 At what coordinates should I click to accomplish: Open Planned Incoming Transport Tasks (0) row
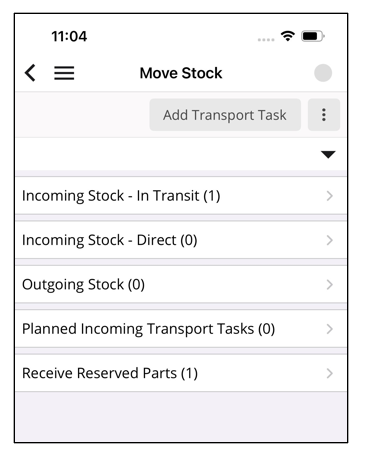(181, 329)
